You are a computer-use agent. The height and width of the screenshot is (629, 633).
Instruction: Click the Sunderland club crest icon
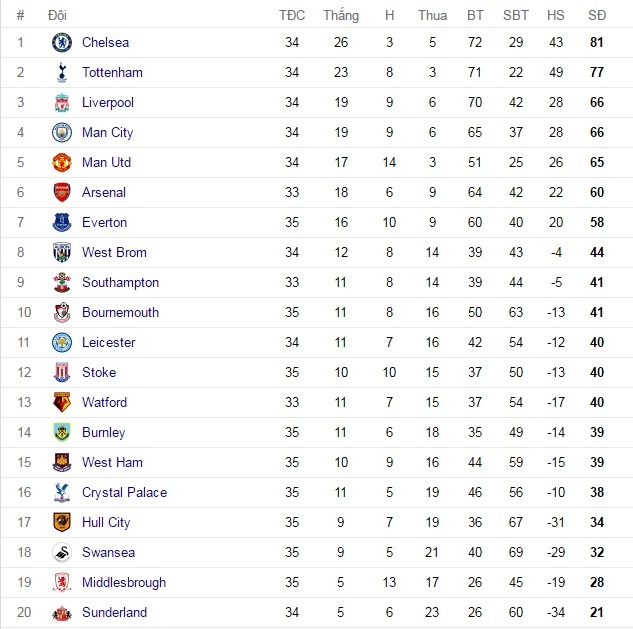point(62,613)
